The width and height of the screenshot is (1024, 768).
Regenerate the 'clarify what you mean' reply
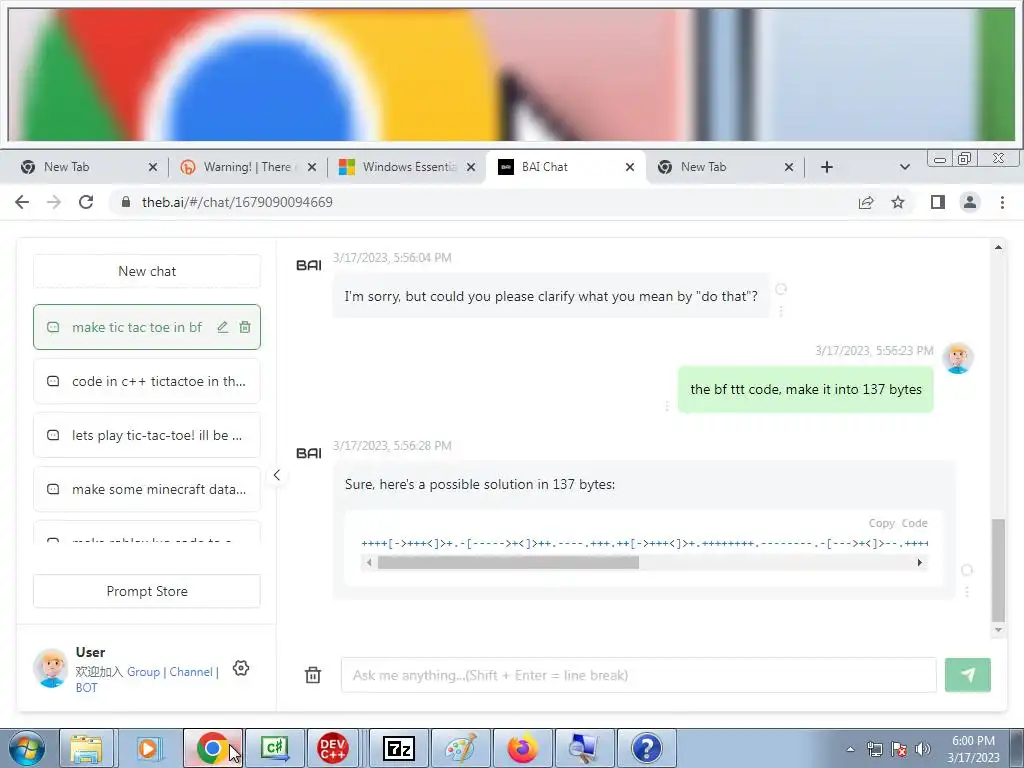(781, 289)
